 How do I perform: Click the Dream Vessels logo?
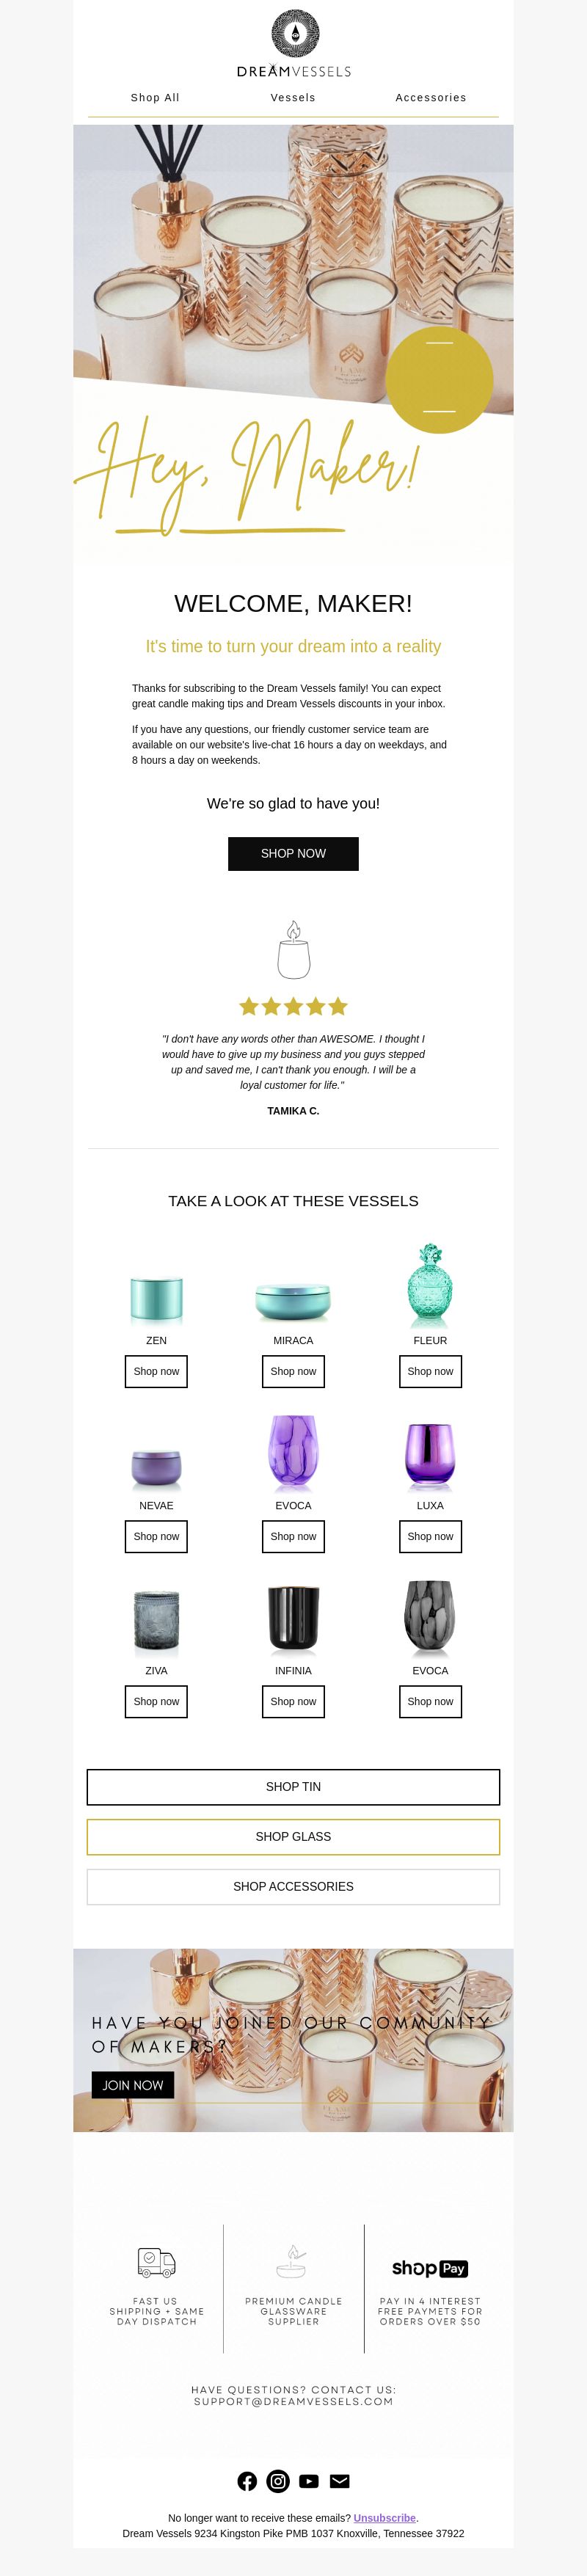[294, 44]
